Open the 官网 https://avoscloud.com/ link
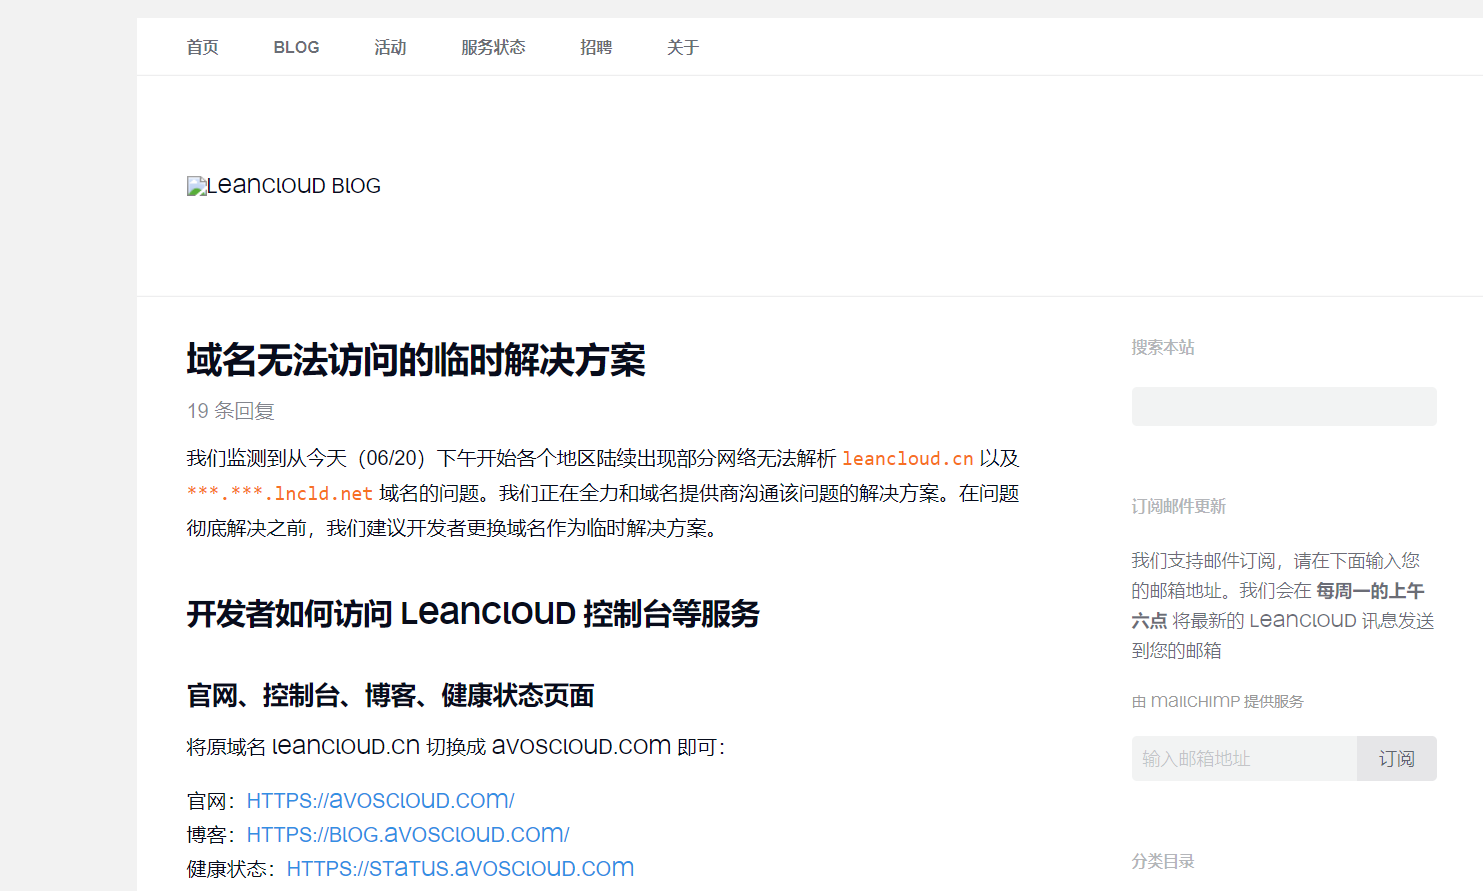 point(380,800)
